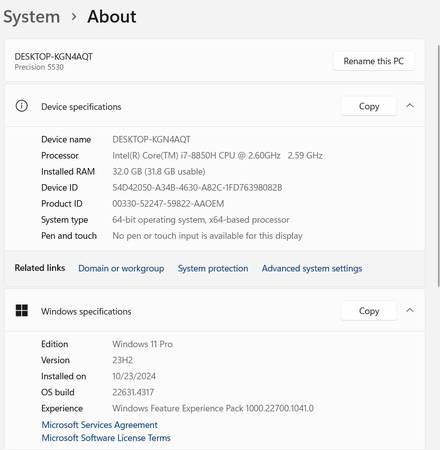The image size is (440, 450).
Task: Click the Windows specifications heading
Action: [86, 311]
